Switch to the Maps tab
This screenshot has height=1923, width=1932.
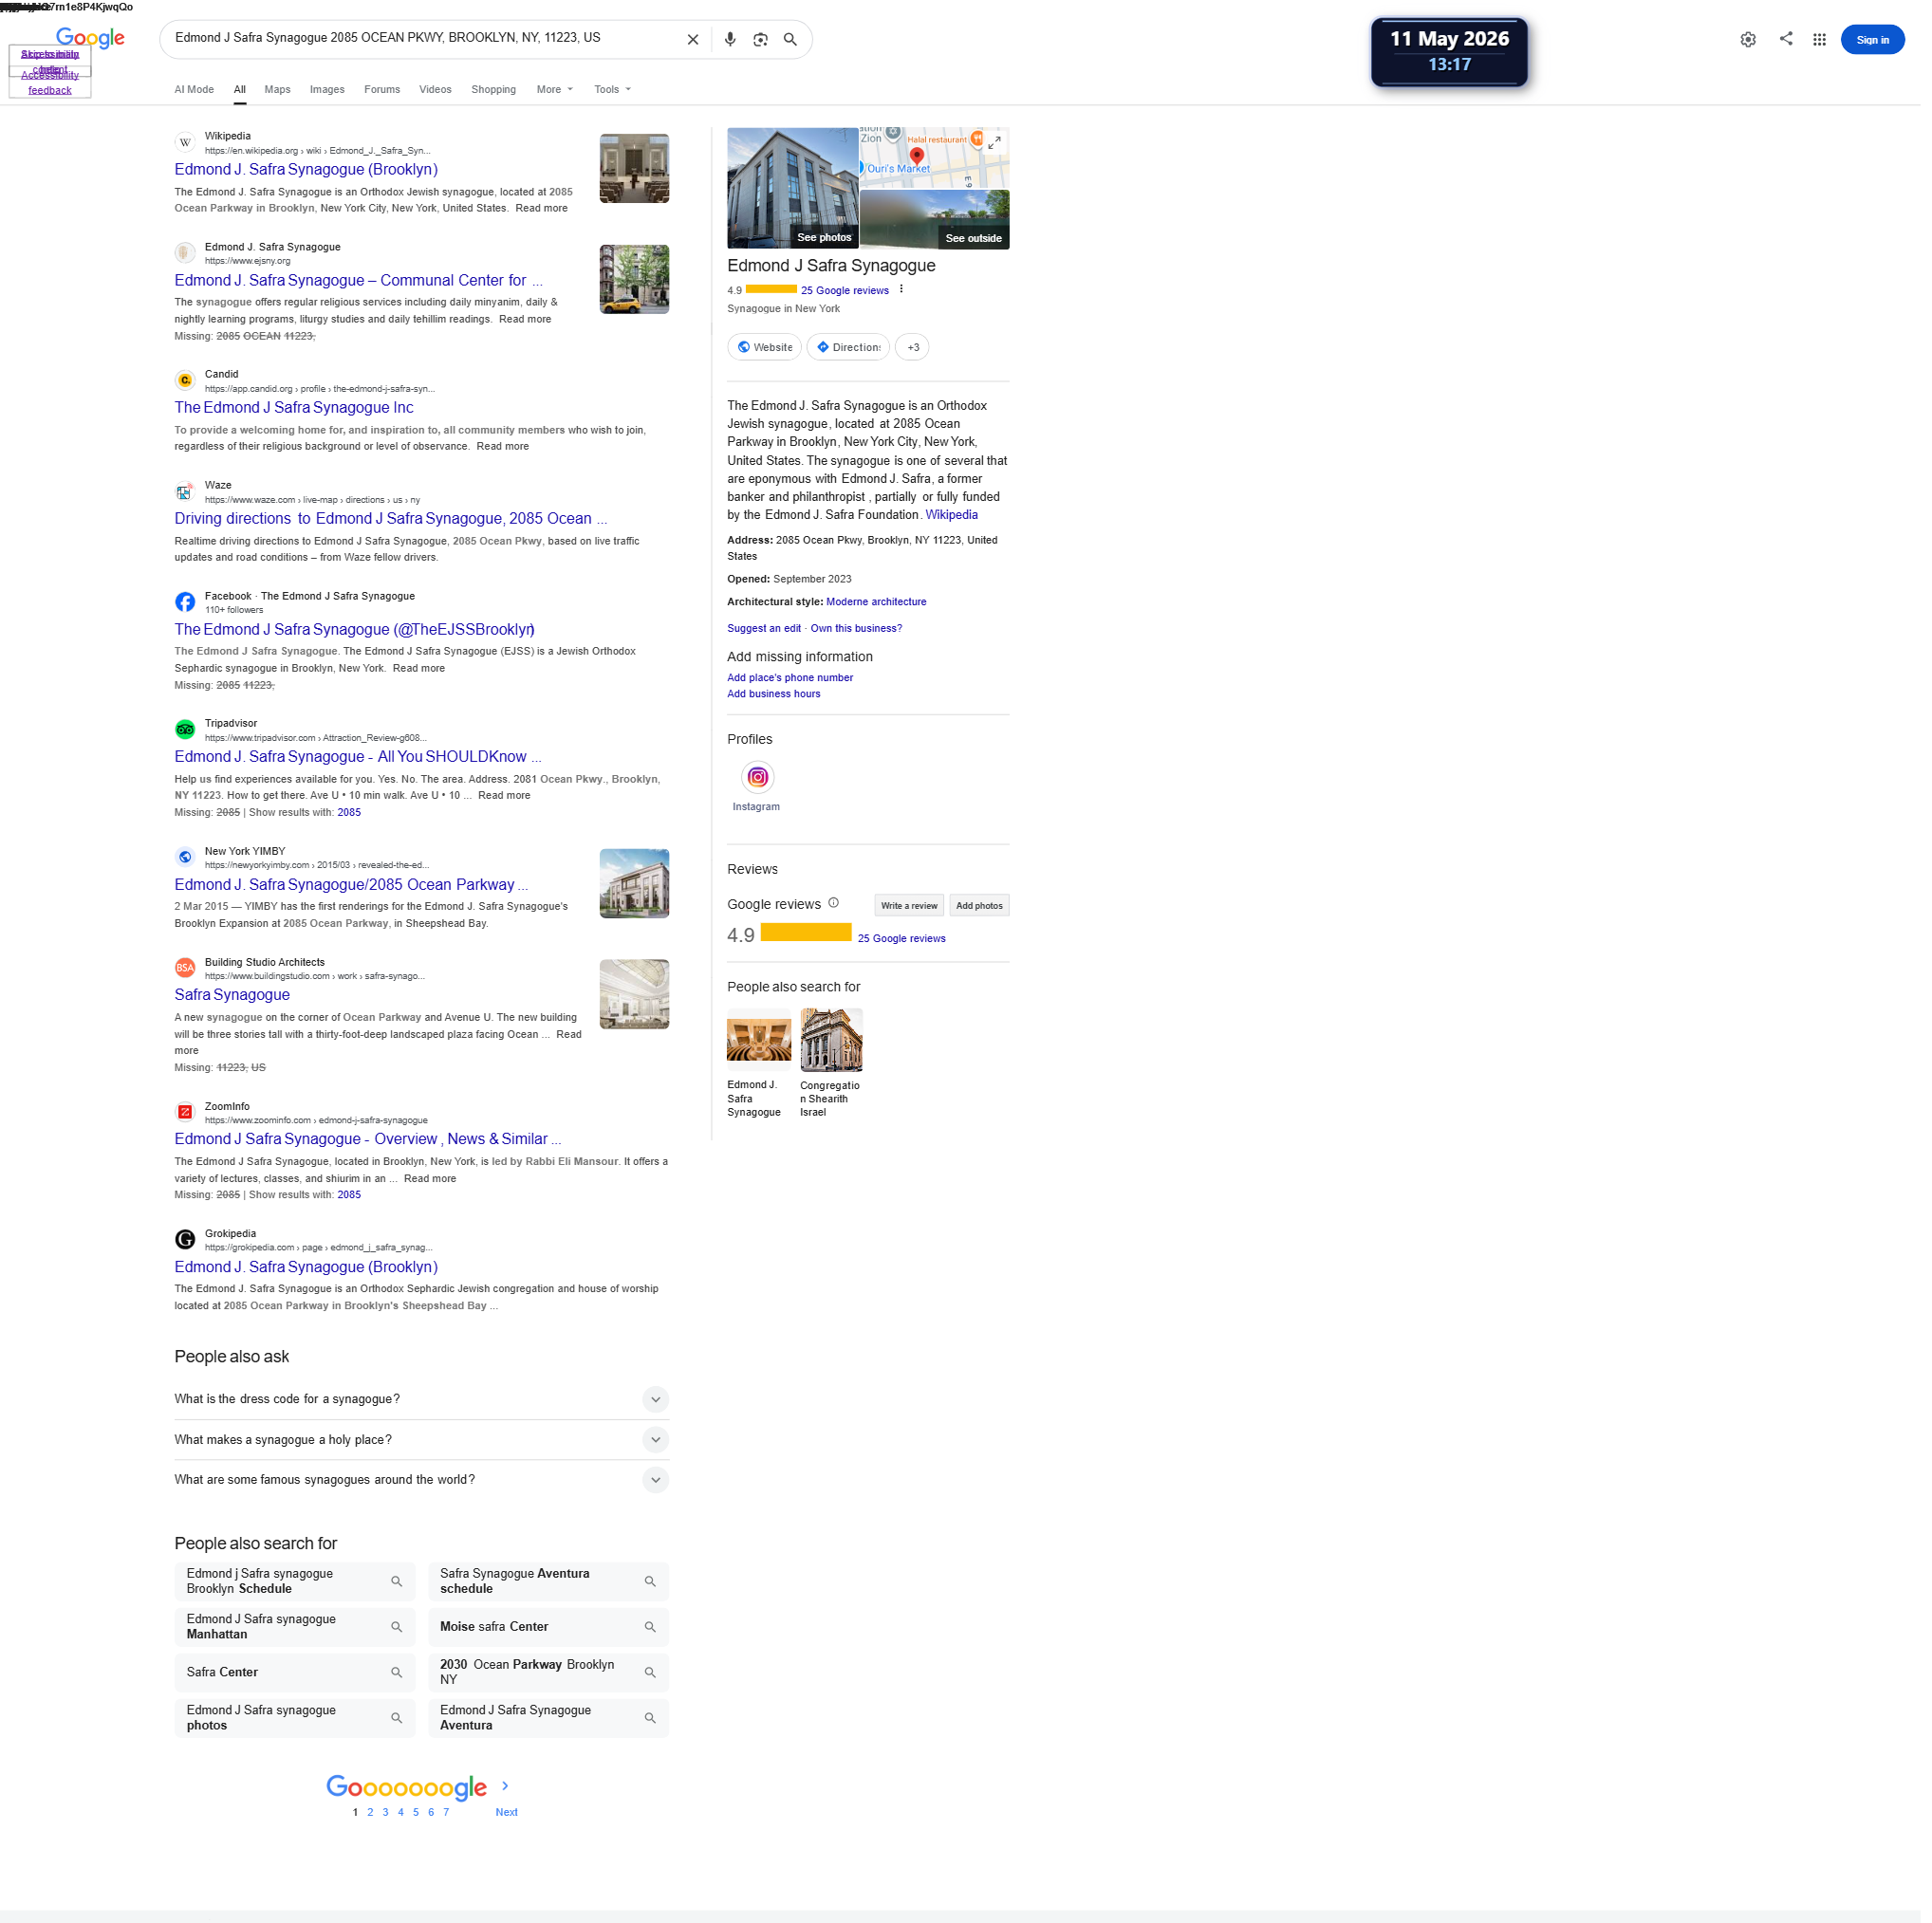point(279,90)
